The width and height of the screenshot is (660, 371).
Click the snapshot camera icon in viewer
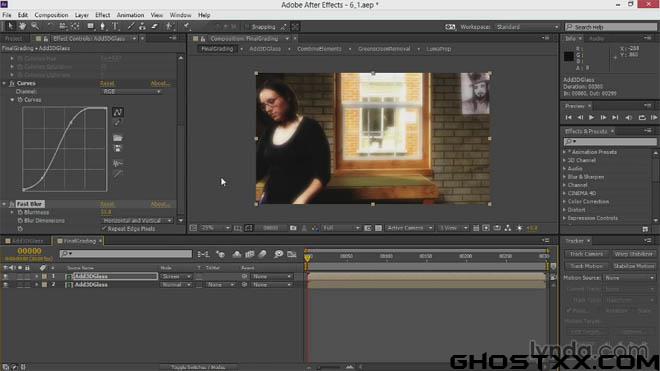click(293, 228)
